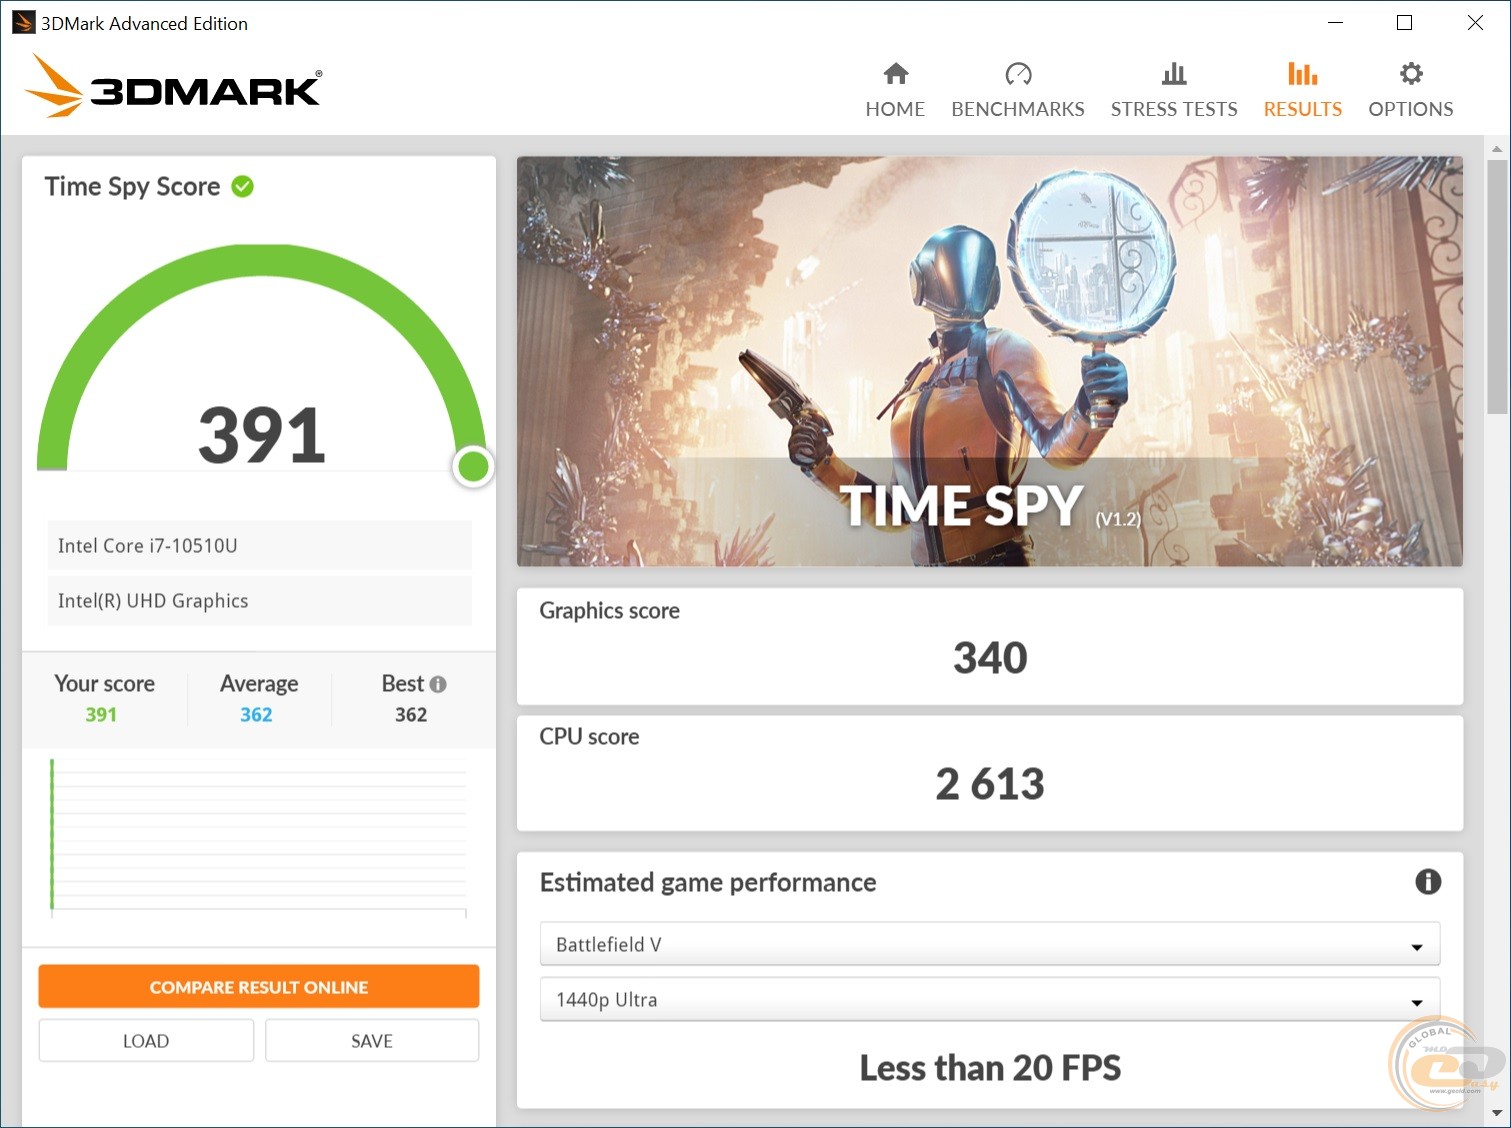Click the info icon beside Best

click(x=438, y=684)
